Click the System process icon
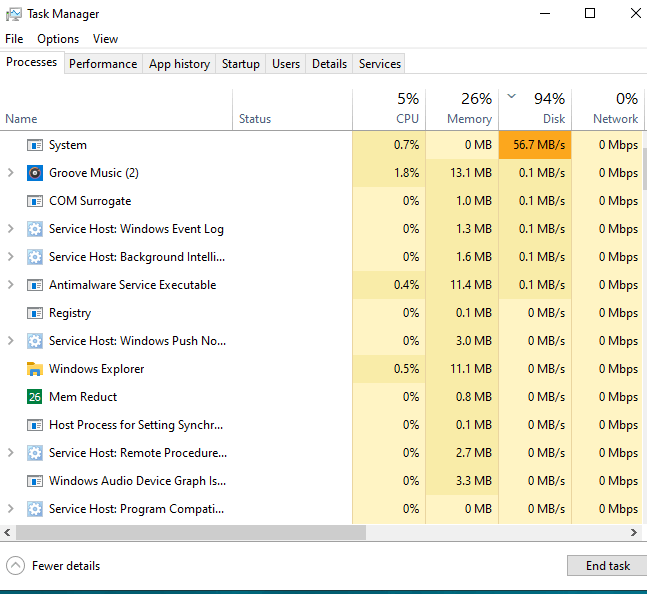647x594 pixels. pyautogui.click(x=35, y=145)
